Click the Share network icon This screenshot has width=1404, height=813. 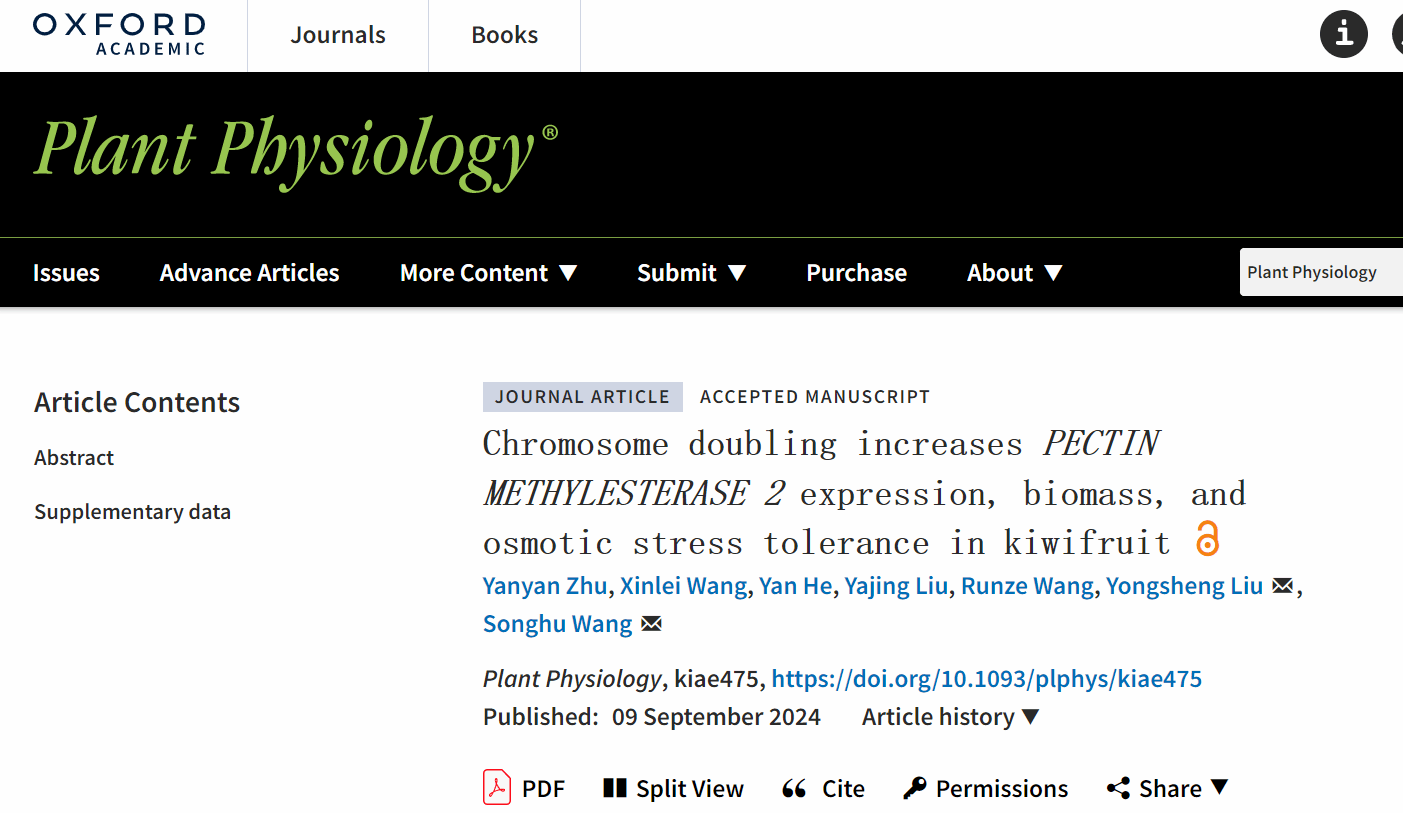tap(1118, 789)
